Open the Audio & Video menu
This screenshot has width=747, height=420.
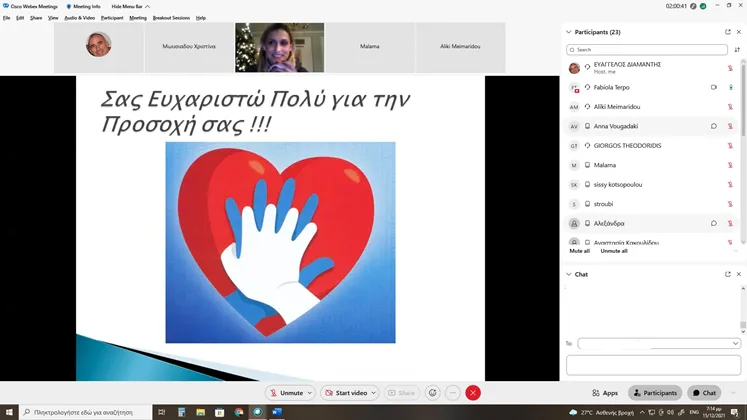click(x=79, y=18)
